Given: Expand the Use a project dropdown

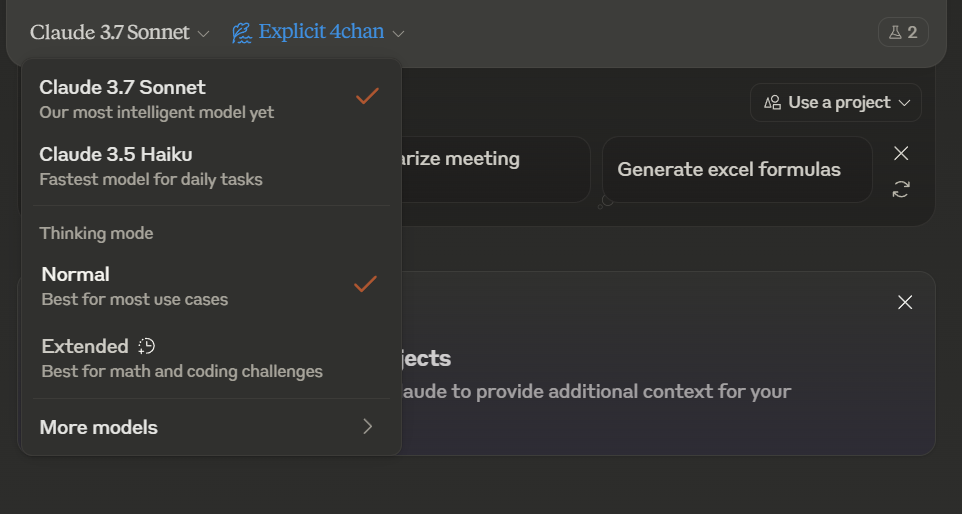Looking at the screenshot, I should point(836,102).
